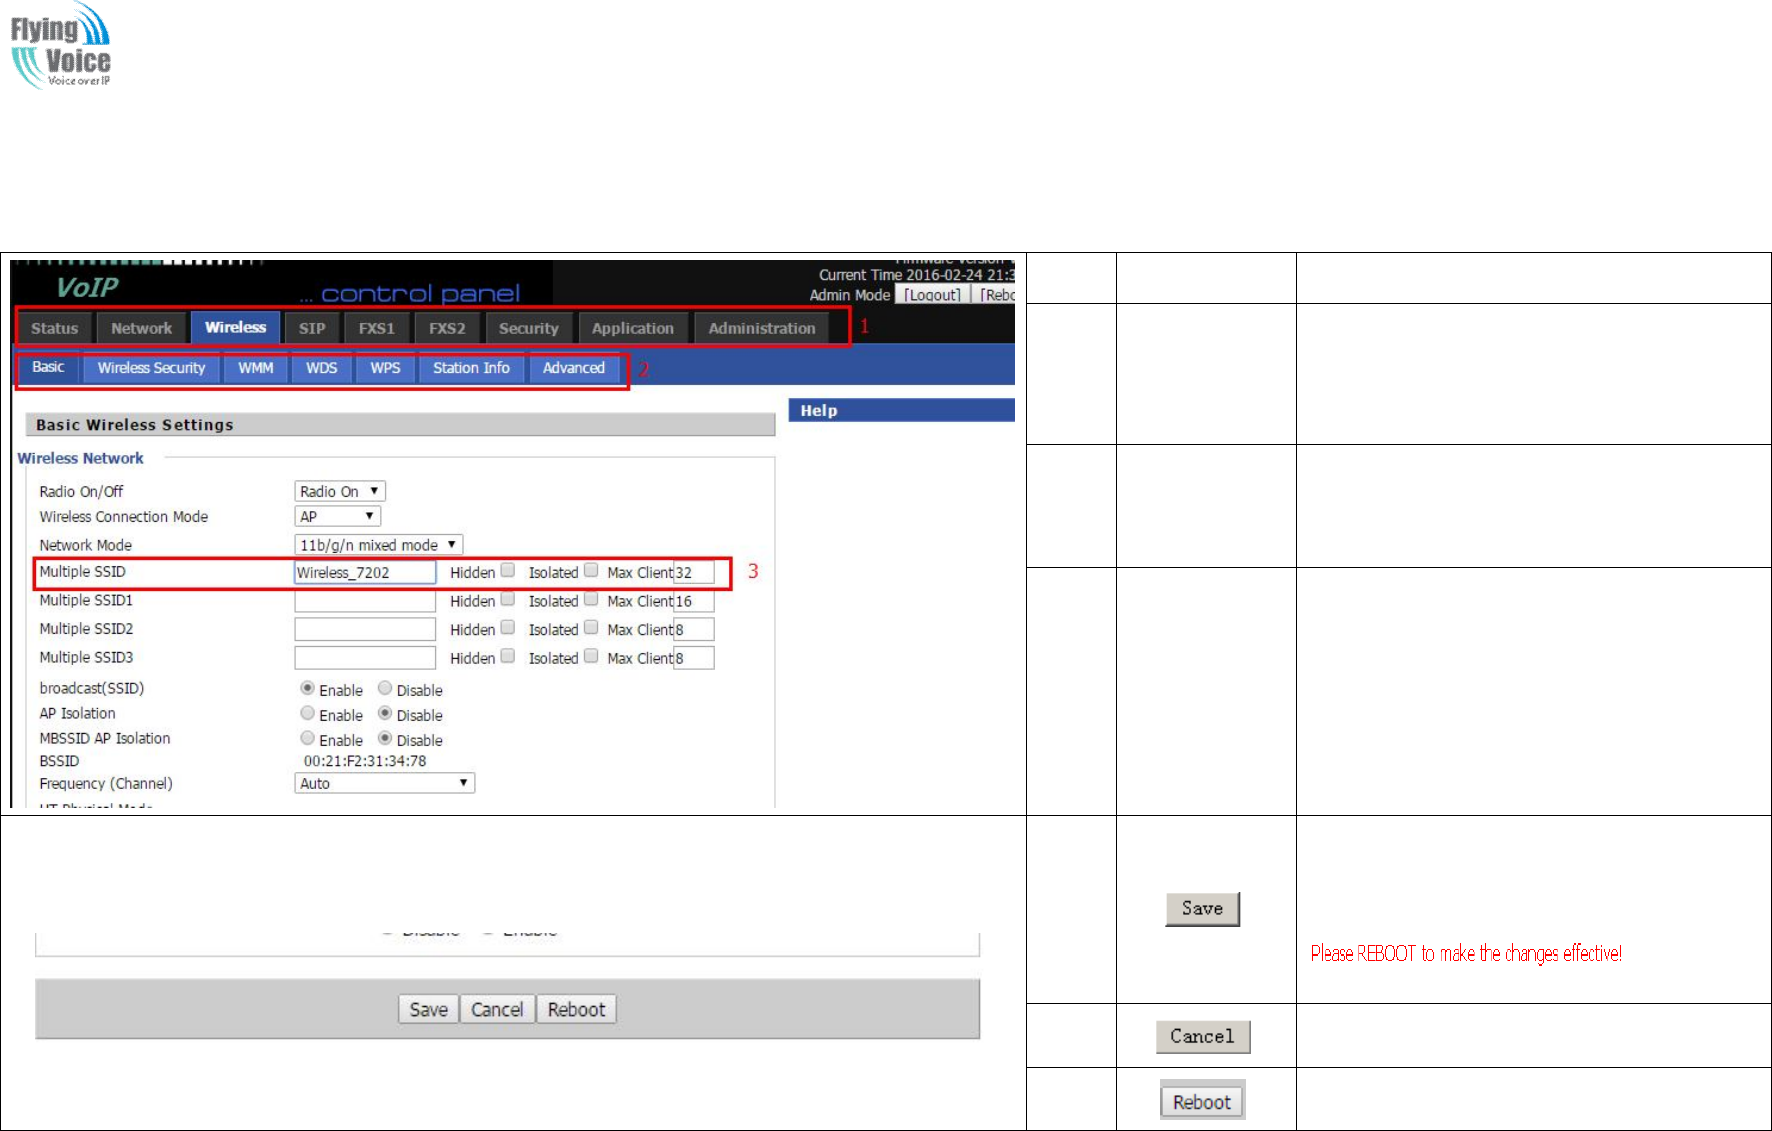Click the Wireless_7202 SSID input field
The image size is (1772, 1131).
pyautogui.click(x=365, y=572)
